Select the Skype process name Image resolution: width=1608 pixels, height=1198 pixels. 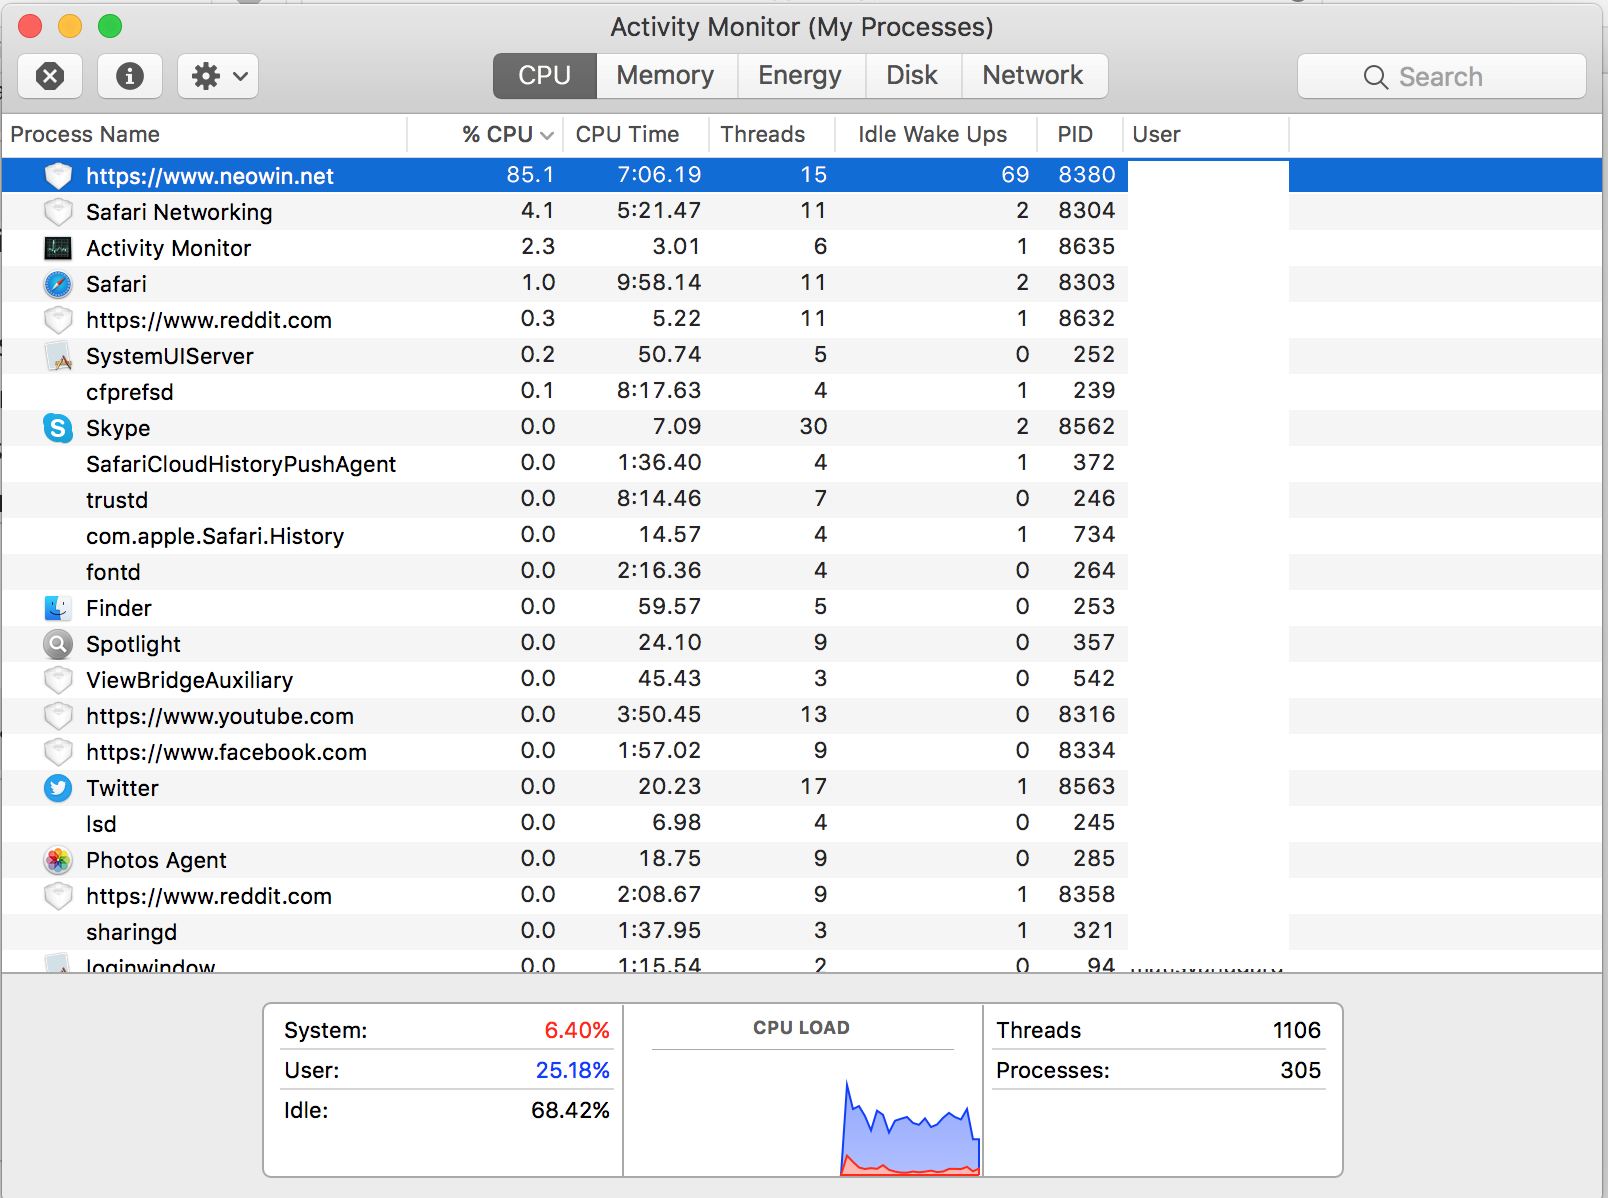(118, 428)
